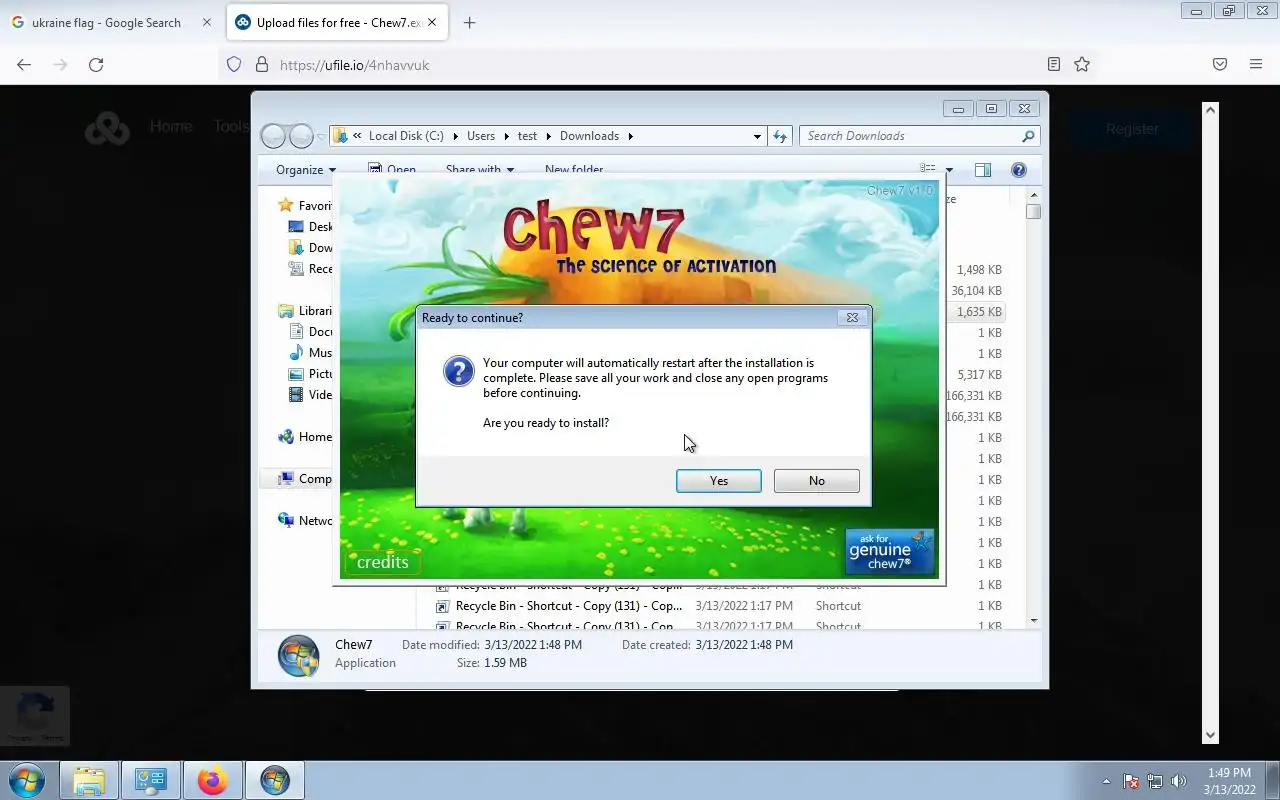Image resolution: width=1280 pixels, height=800 pixels.
Task: Click the Explorer file list scrollbar
Action: click(x=1033, y=410)
